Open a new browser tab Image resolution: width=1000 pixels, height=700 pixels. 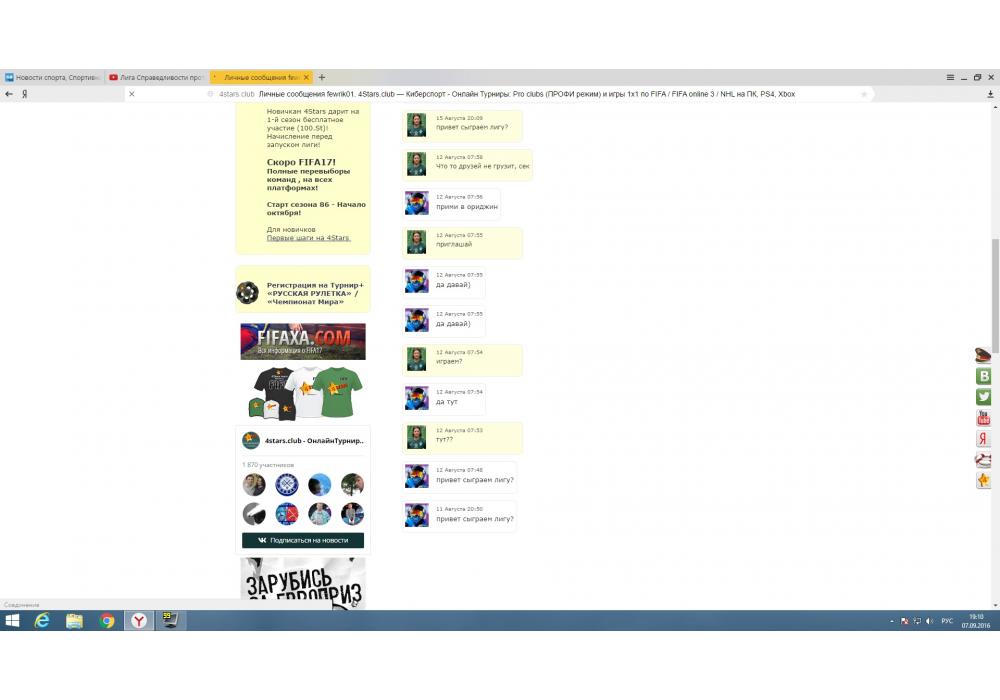click(322, 77)
